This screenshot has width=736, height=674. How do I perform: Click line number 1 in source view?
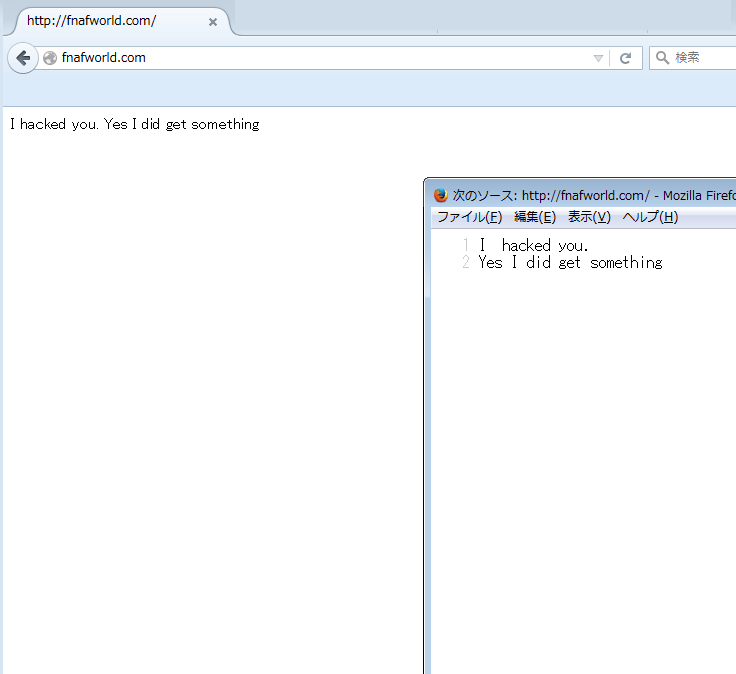(465, 245)
